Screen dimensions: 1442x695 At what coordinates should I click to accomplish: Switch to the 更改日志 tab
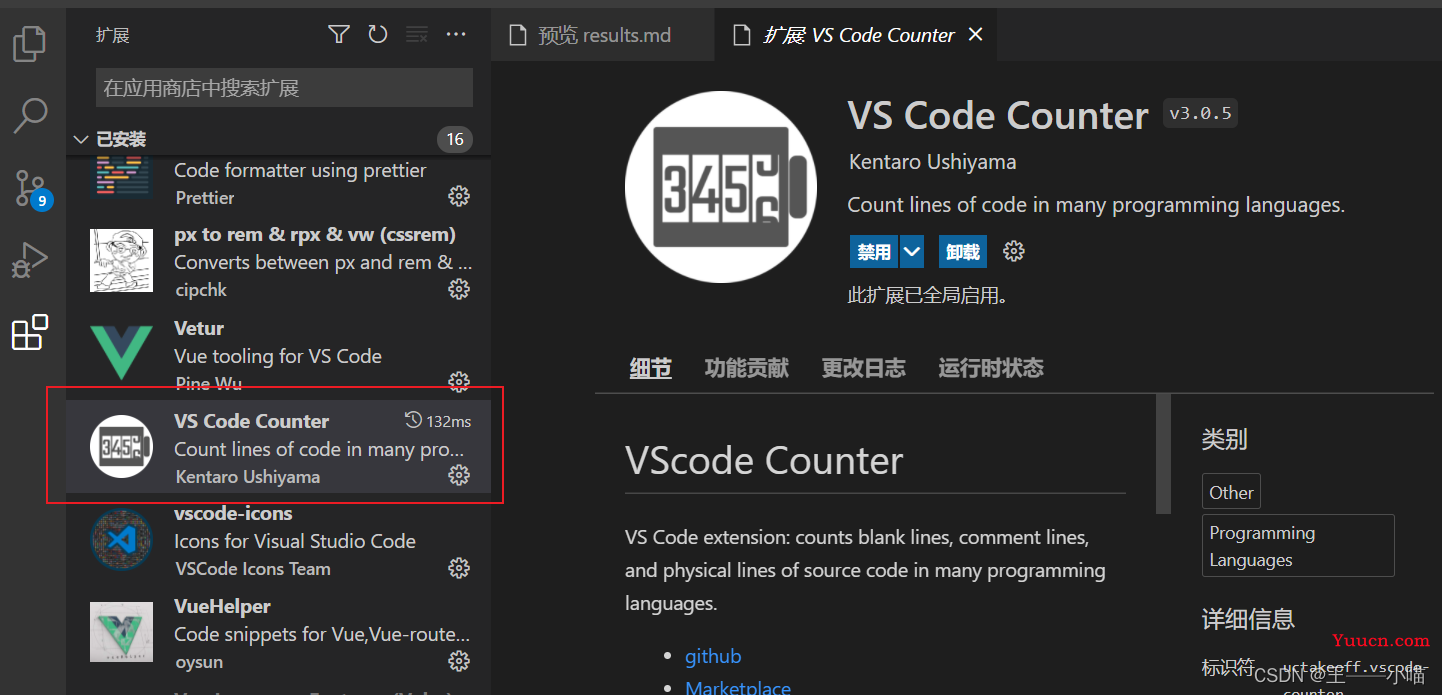pos(864,368)
